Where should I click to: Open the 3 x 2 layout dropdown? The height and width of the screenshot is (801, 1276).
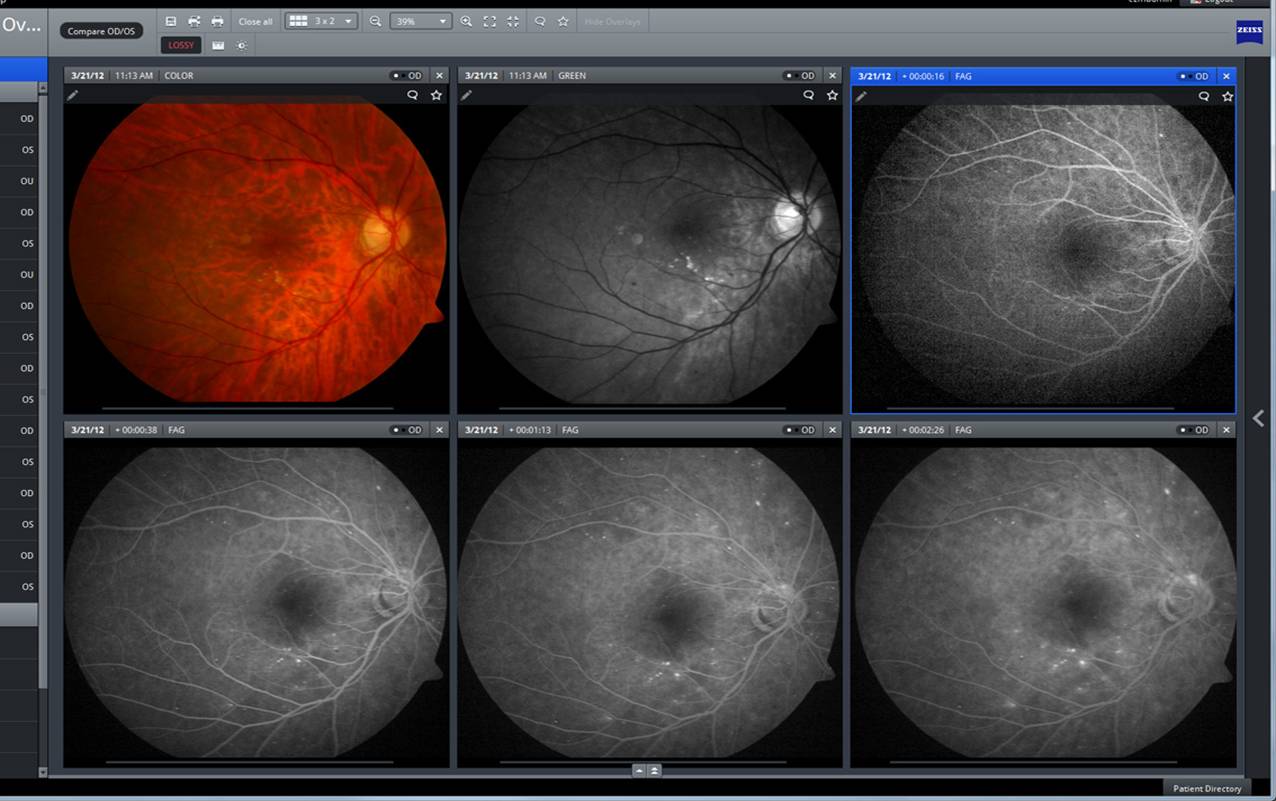[x=321, y=21]
